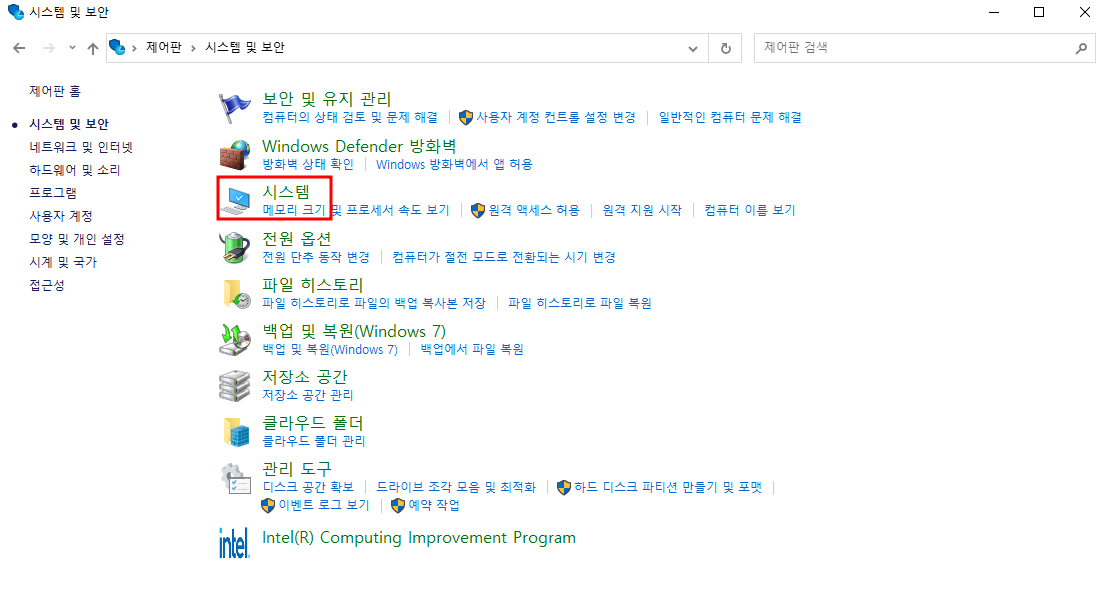Viewport: 1102px width, 595px height.
Task: Select 네트워크 및 인터넷 in sidebar
Action: click(x=81, y=147)
